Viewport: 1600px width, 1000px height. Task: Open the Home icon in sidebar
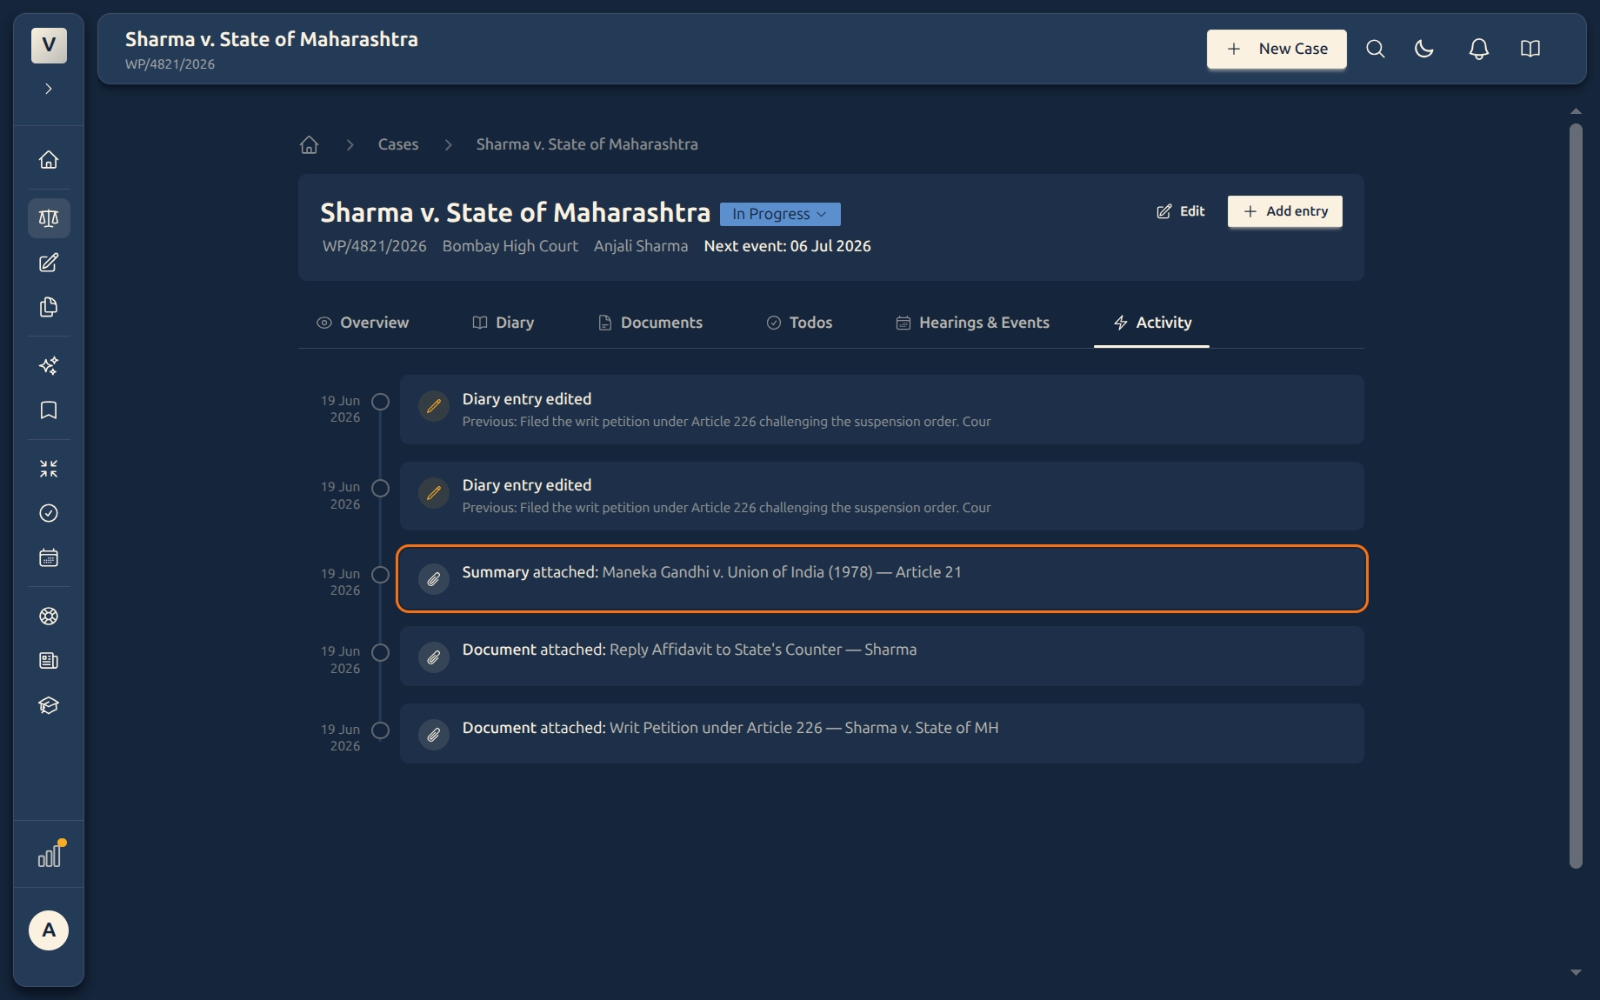[x=48, y=160]
